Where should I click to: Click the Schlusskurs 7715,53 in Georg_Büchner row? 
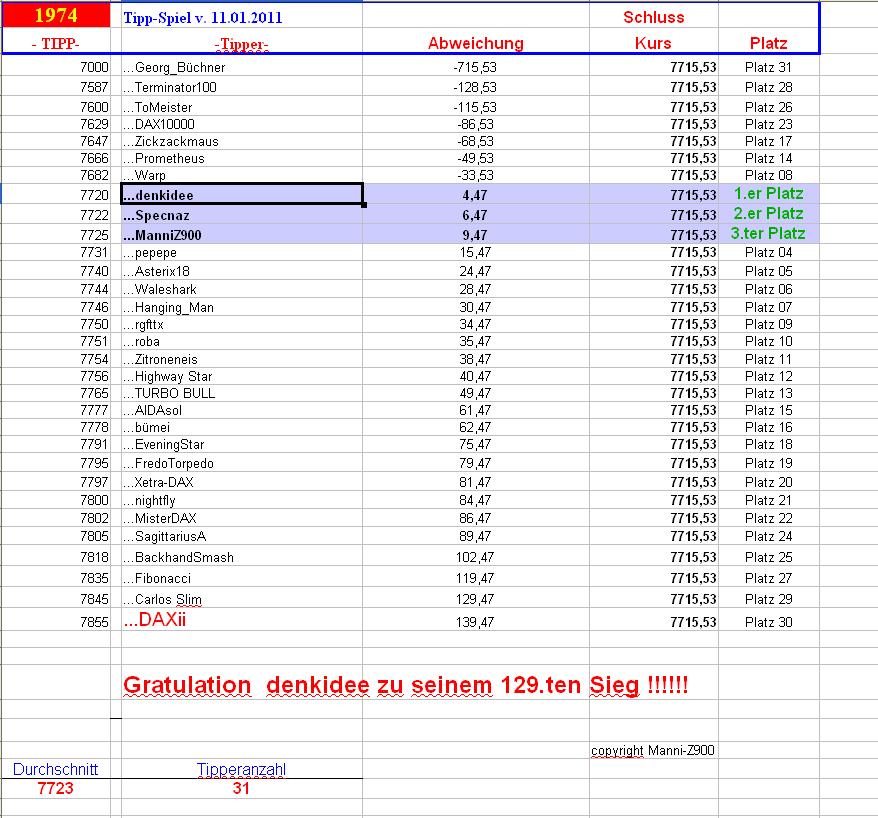coord(693,67)
